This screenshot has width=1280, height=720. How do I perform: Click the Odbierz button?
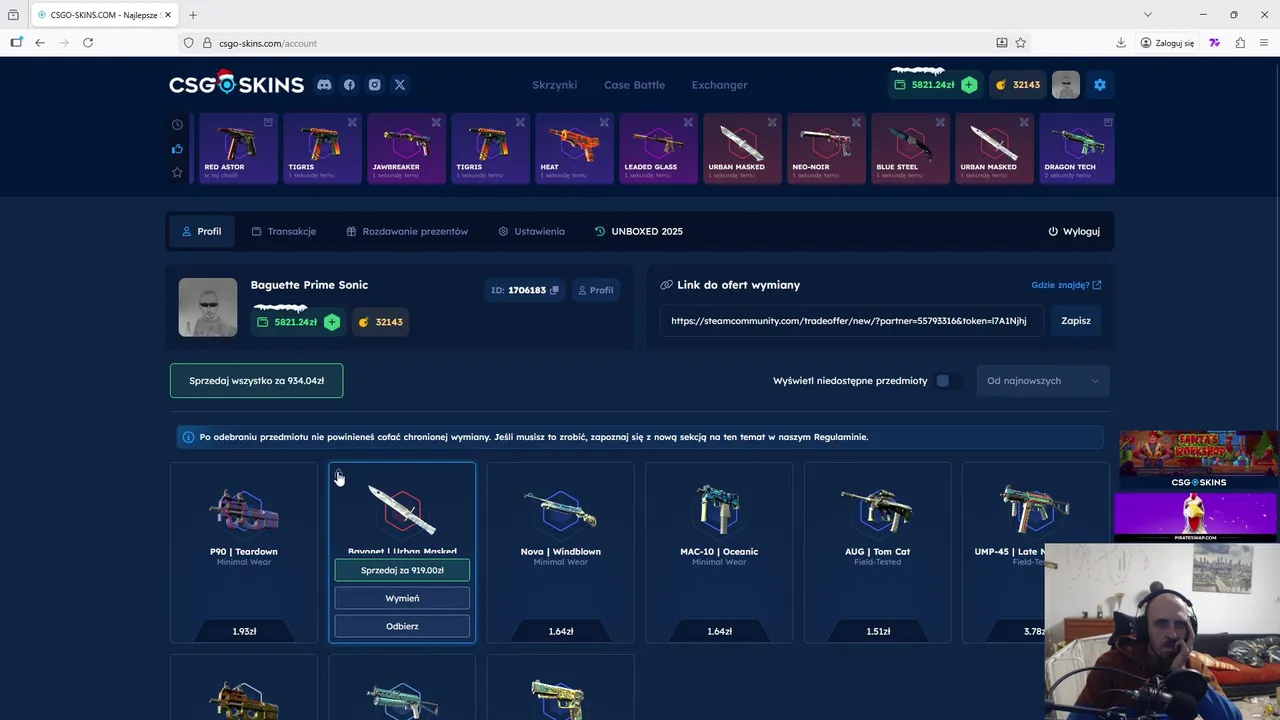402,626
